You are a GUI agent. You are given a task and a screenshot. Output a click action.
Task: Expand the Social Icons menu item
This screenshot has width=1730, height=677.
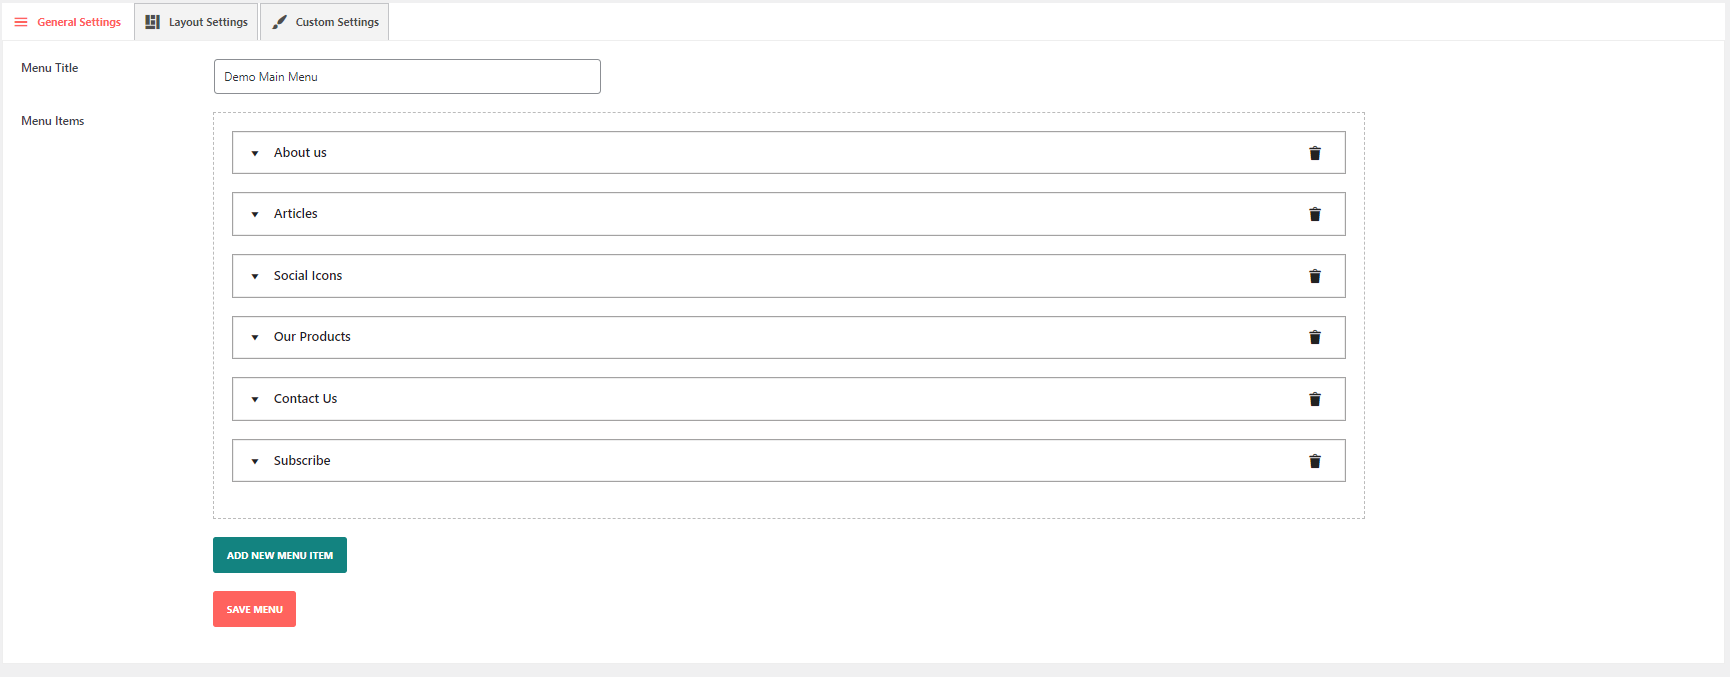(x=254, y=276)
